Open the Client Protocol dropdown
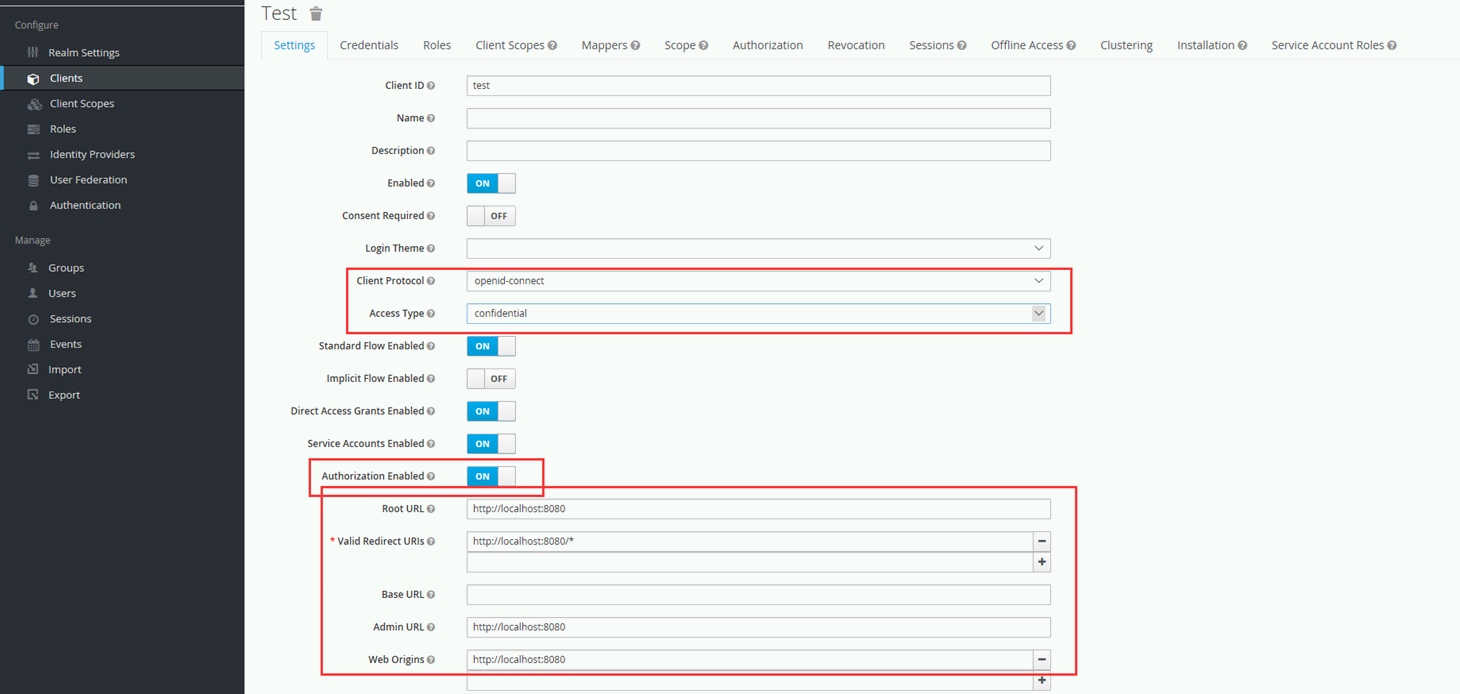Screen dimensions: 1460x694 pyautogui.click(x=758, y=281)
